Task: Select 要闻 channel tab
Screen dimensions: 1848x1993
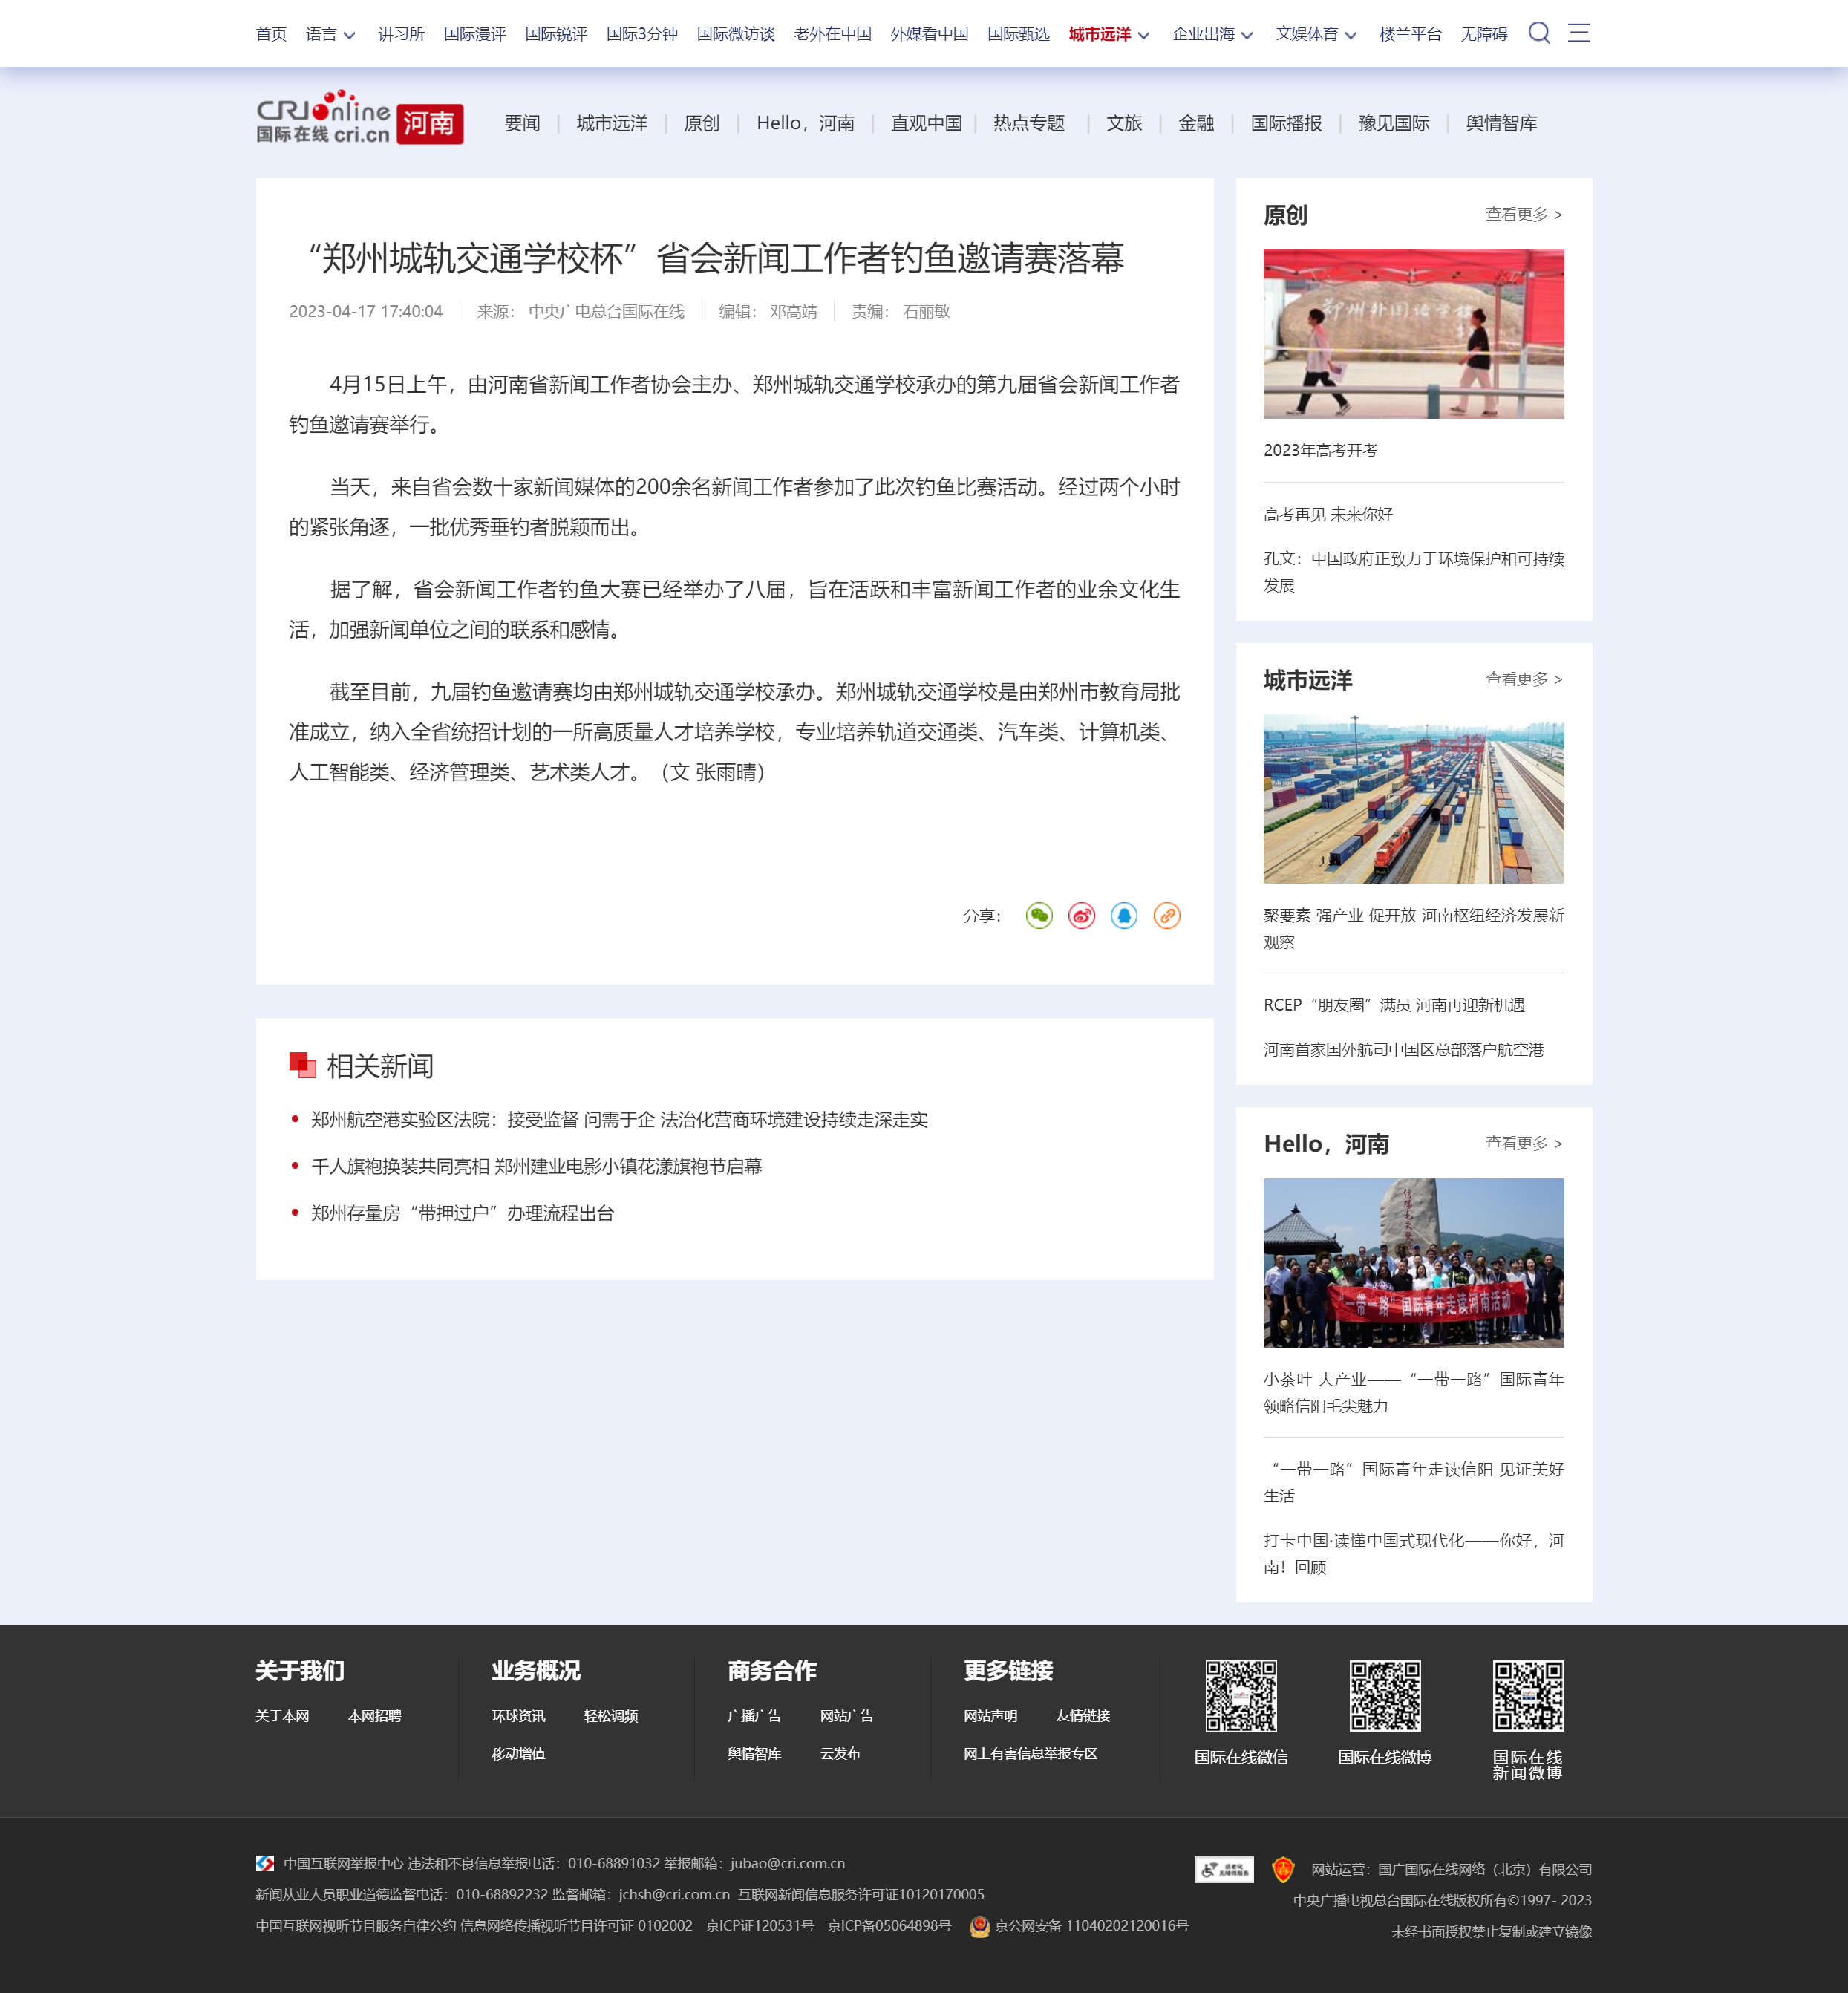Action: (522, 123)
